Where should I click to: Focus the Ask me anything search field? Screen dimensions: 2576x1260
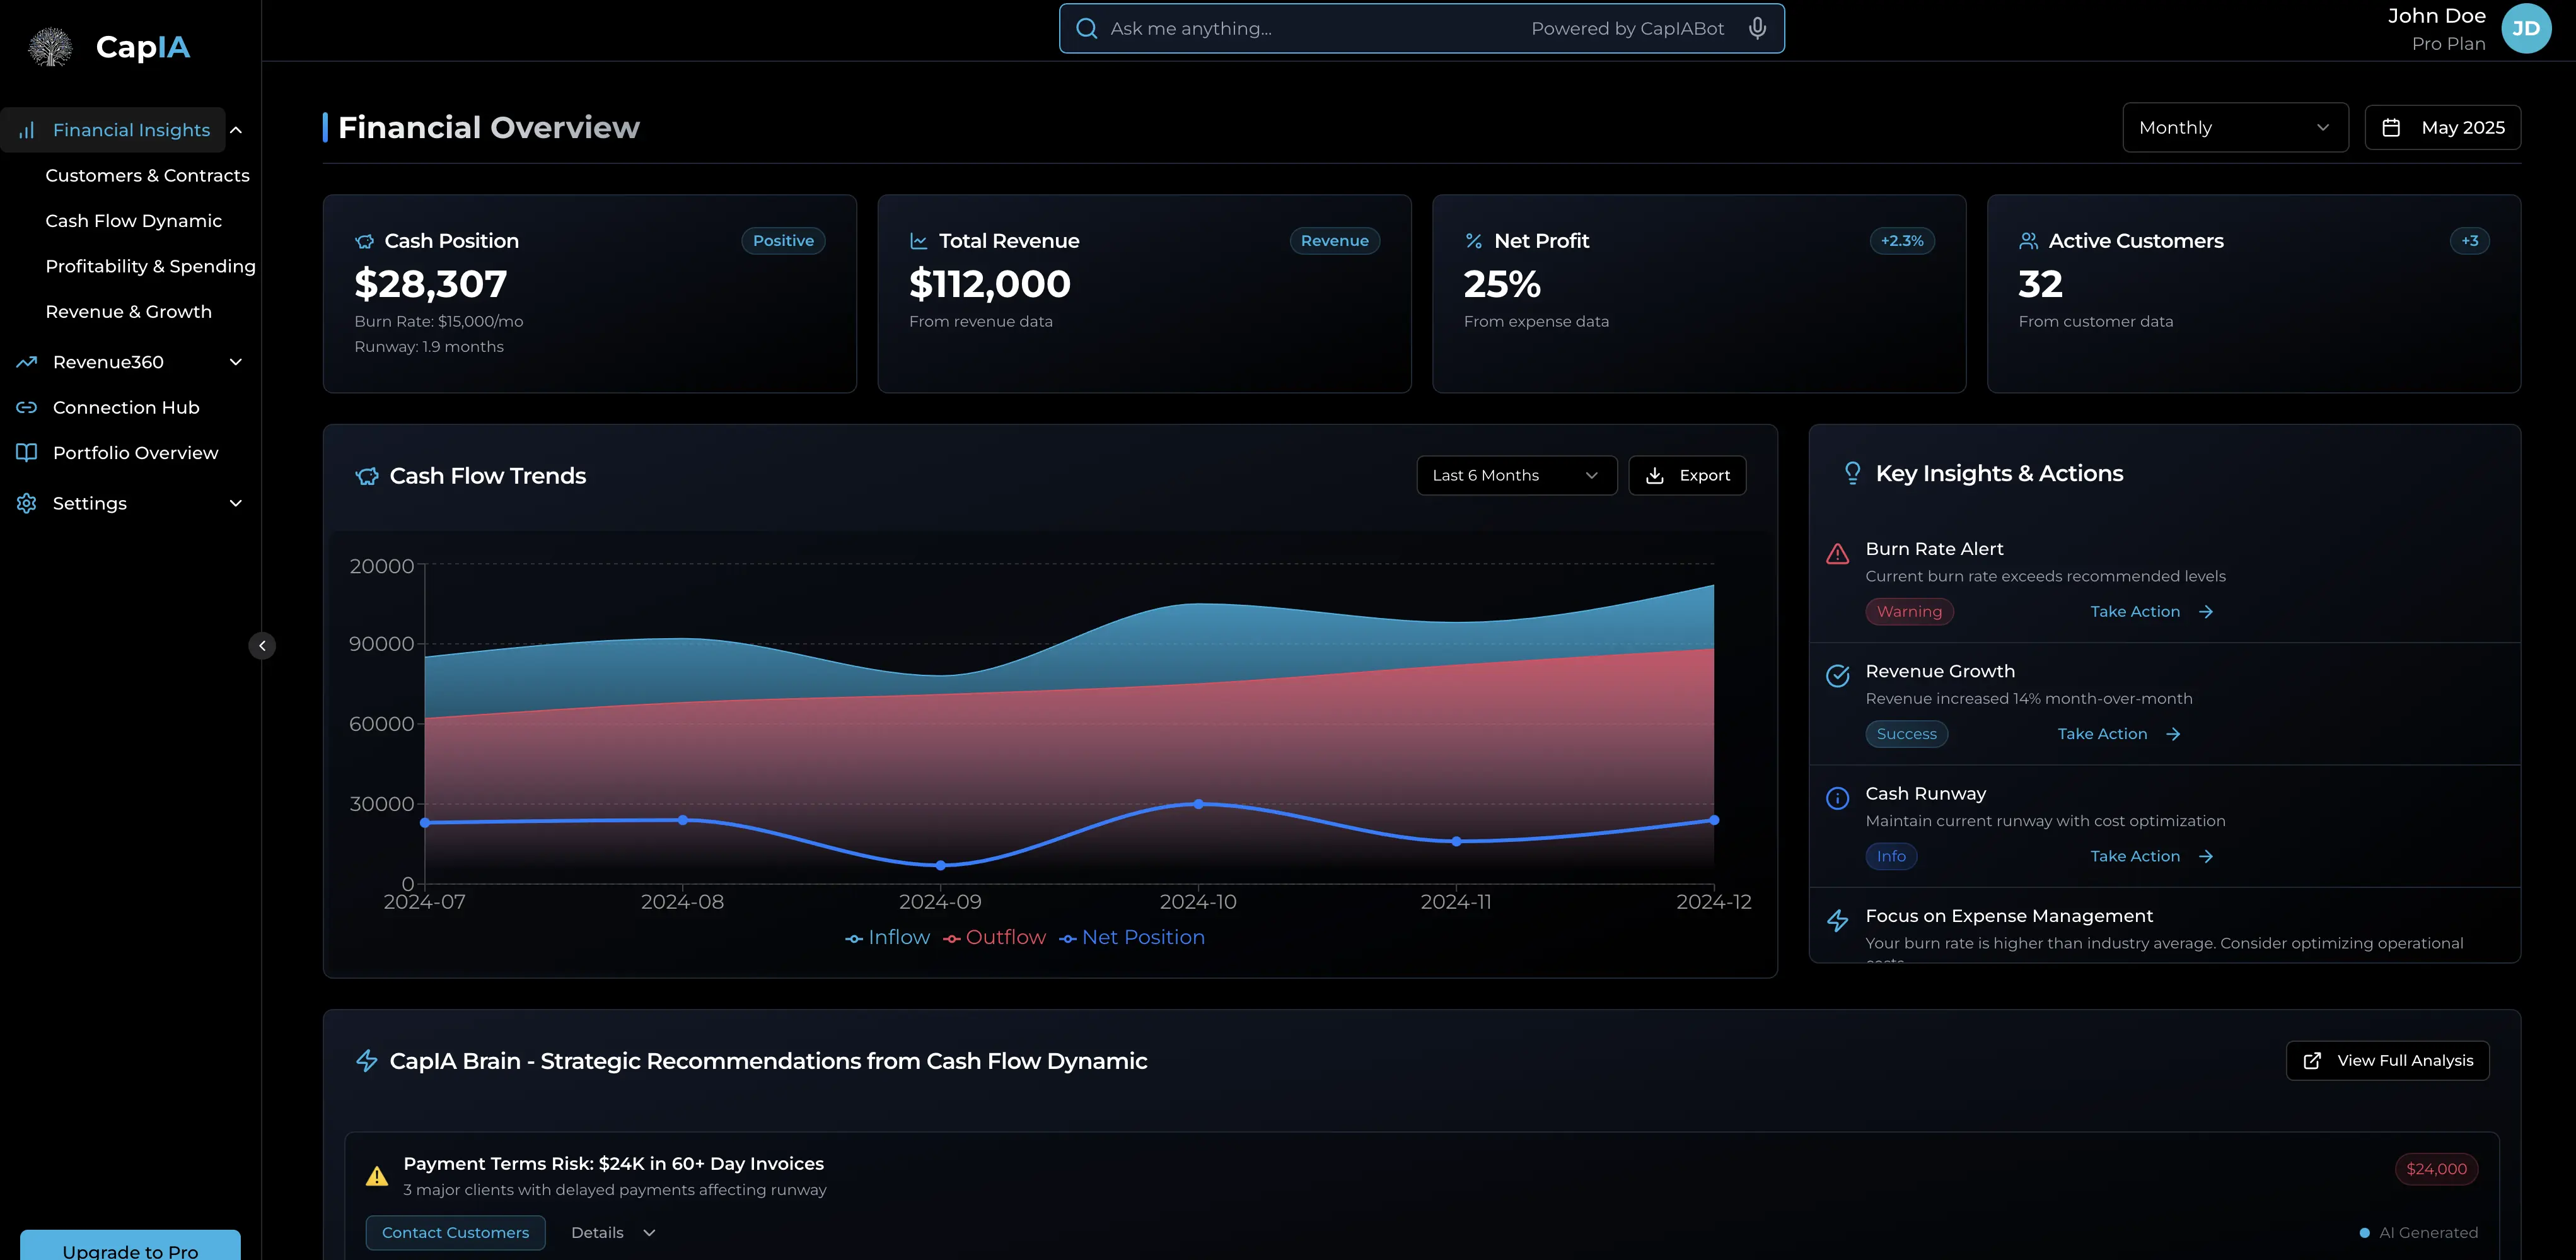[1421, 28]
